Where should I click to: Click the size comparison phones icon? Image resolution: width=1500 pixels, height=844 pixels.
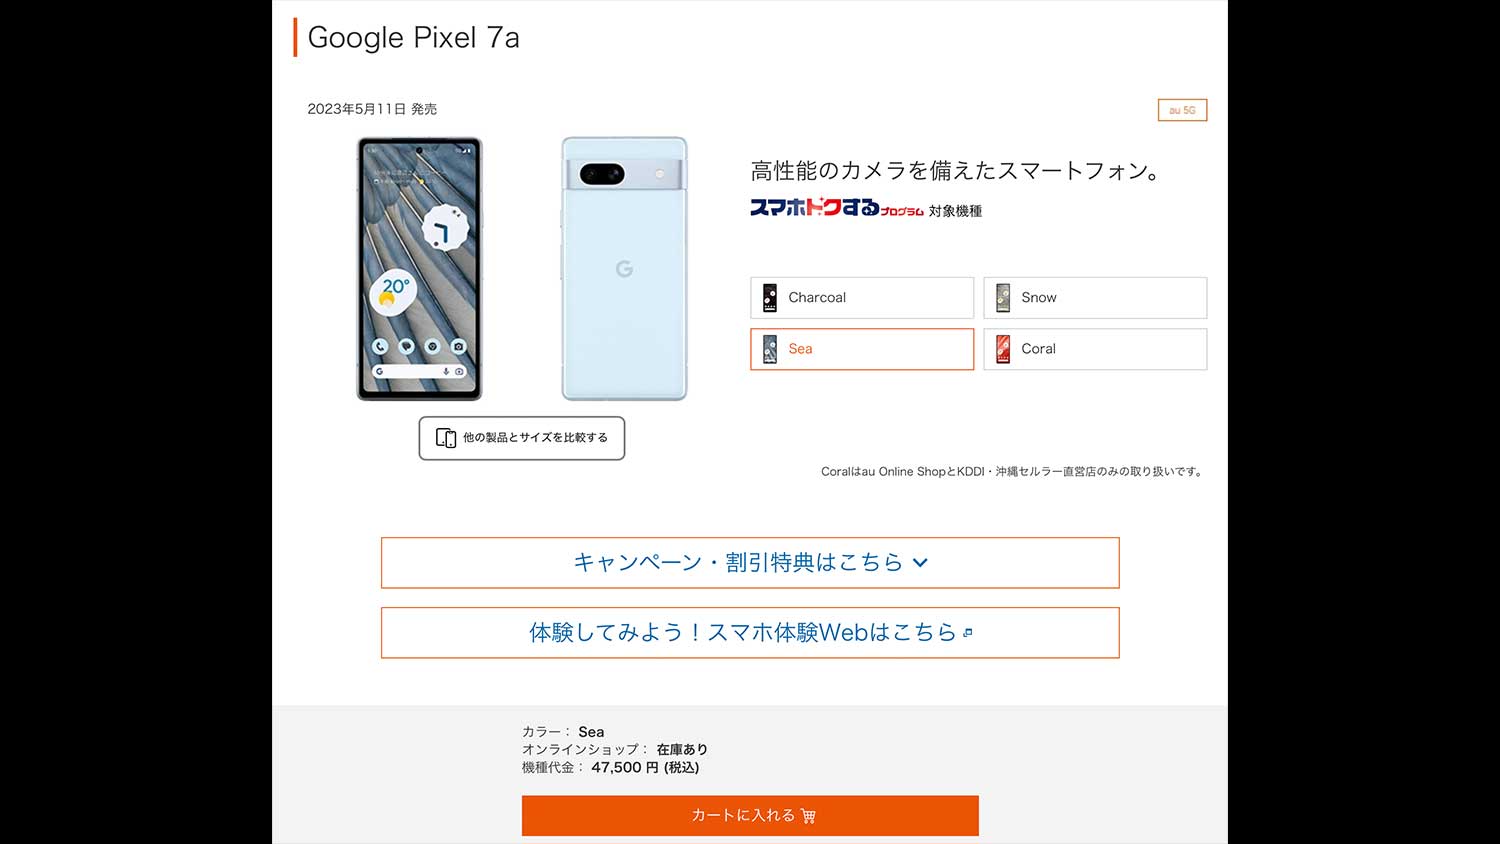[446, 438]
